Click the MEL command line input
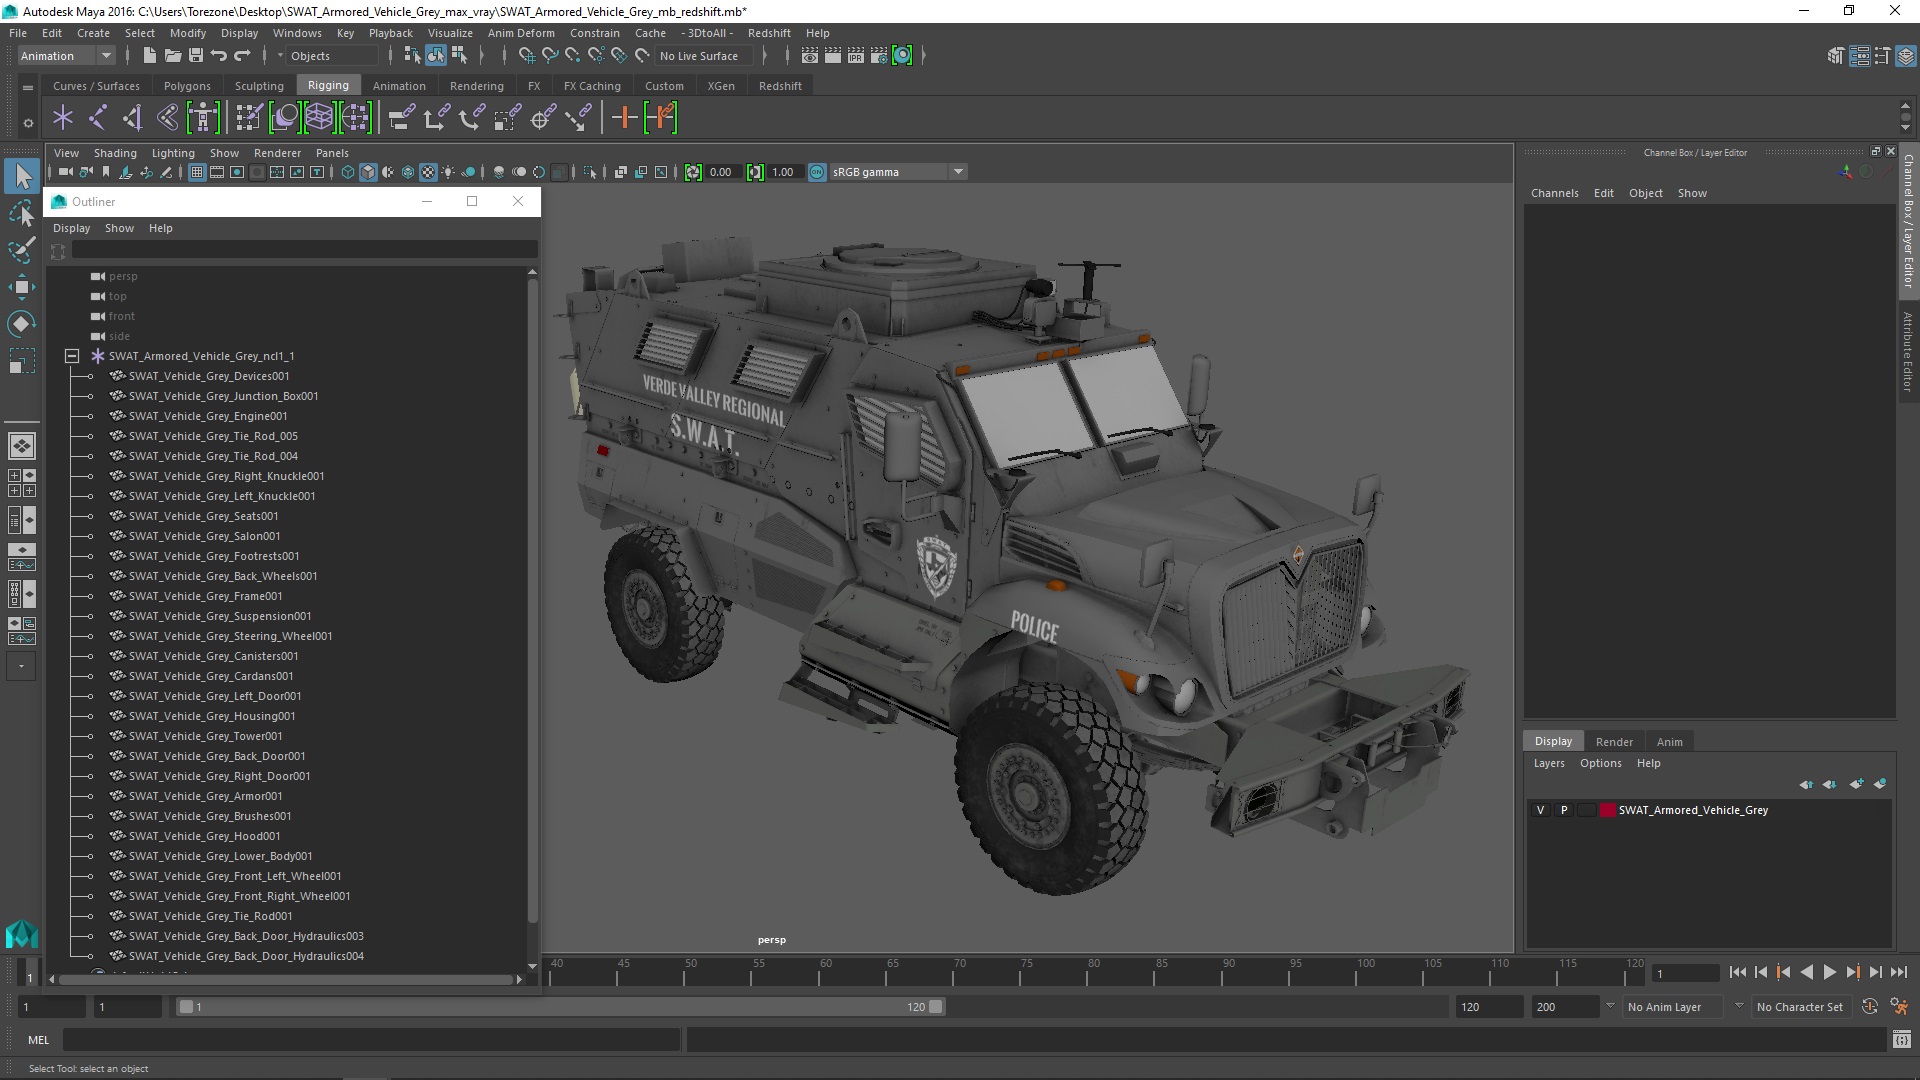This screenshot has width=1920, height=1080. tap(371, 1040)
